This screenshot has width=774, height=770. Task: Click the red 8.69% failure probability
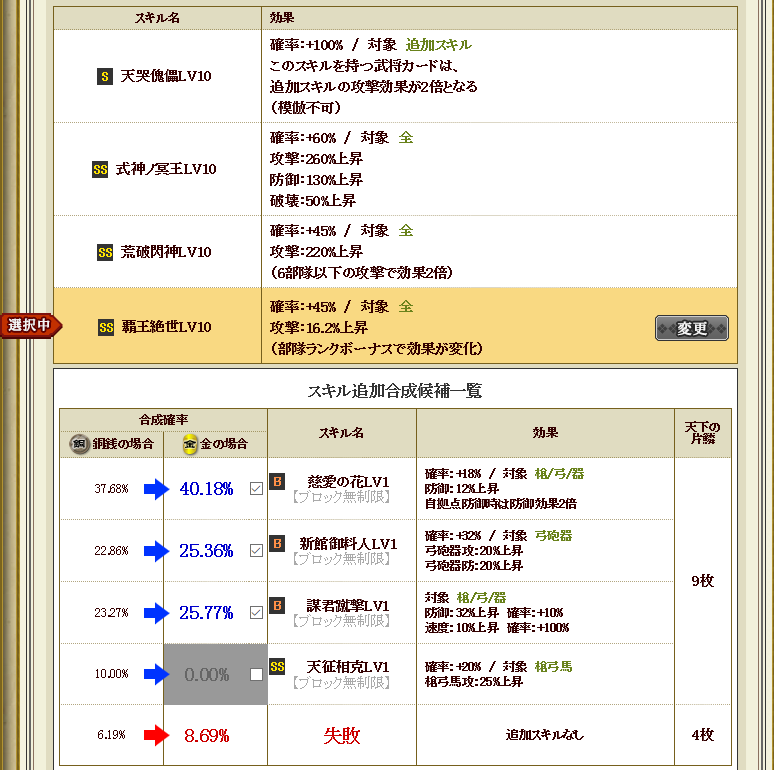click(x=206, y=735)
